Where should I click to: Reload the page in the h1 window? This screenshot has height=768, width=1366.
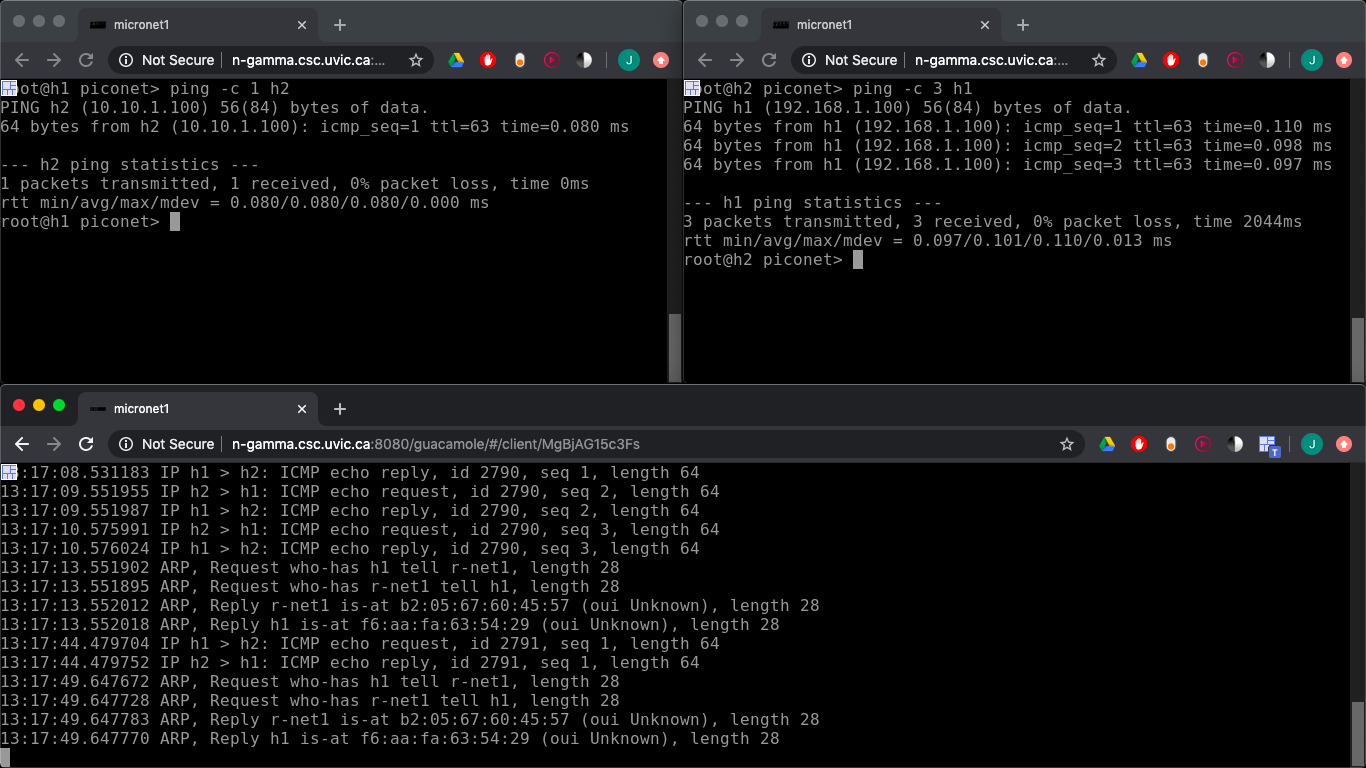[86, 60]
